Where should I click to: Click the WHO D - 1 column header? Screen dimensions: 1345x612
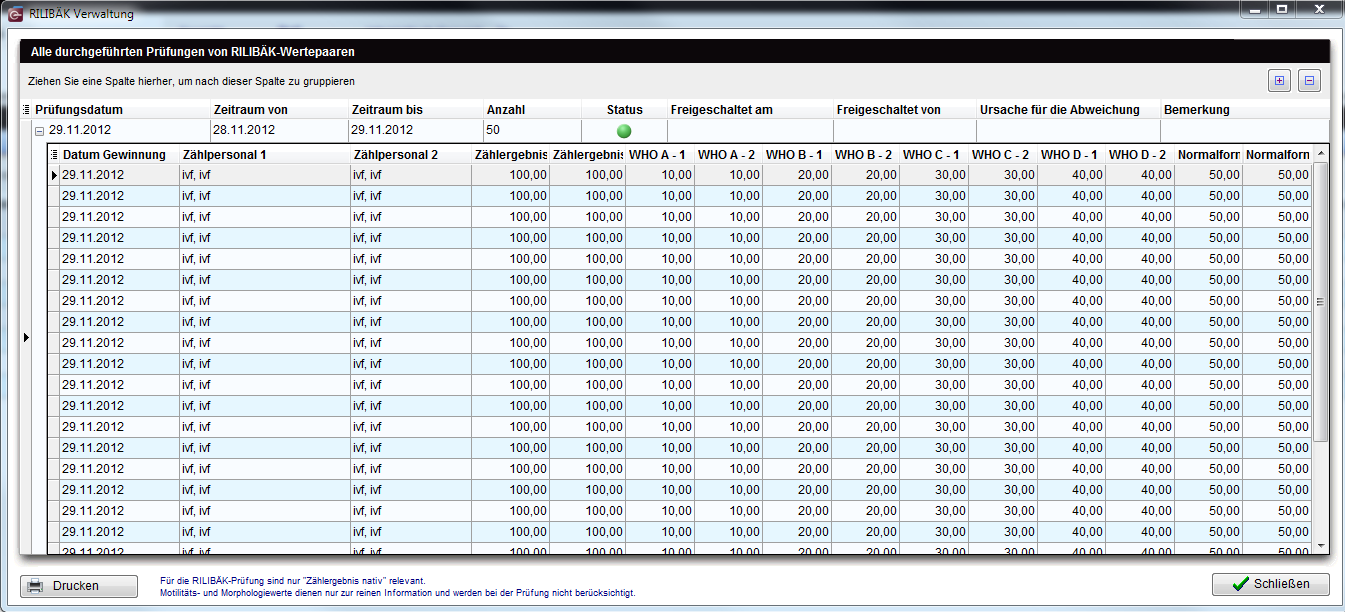1072,154
